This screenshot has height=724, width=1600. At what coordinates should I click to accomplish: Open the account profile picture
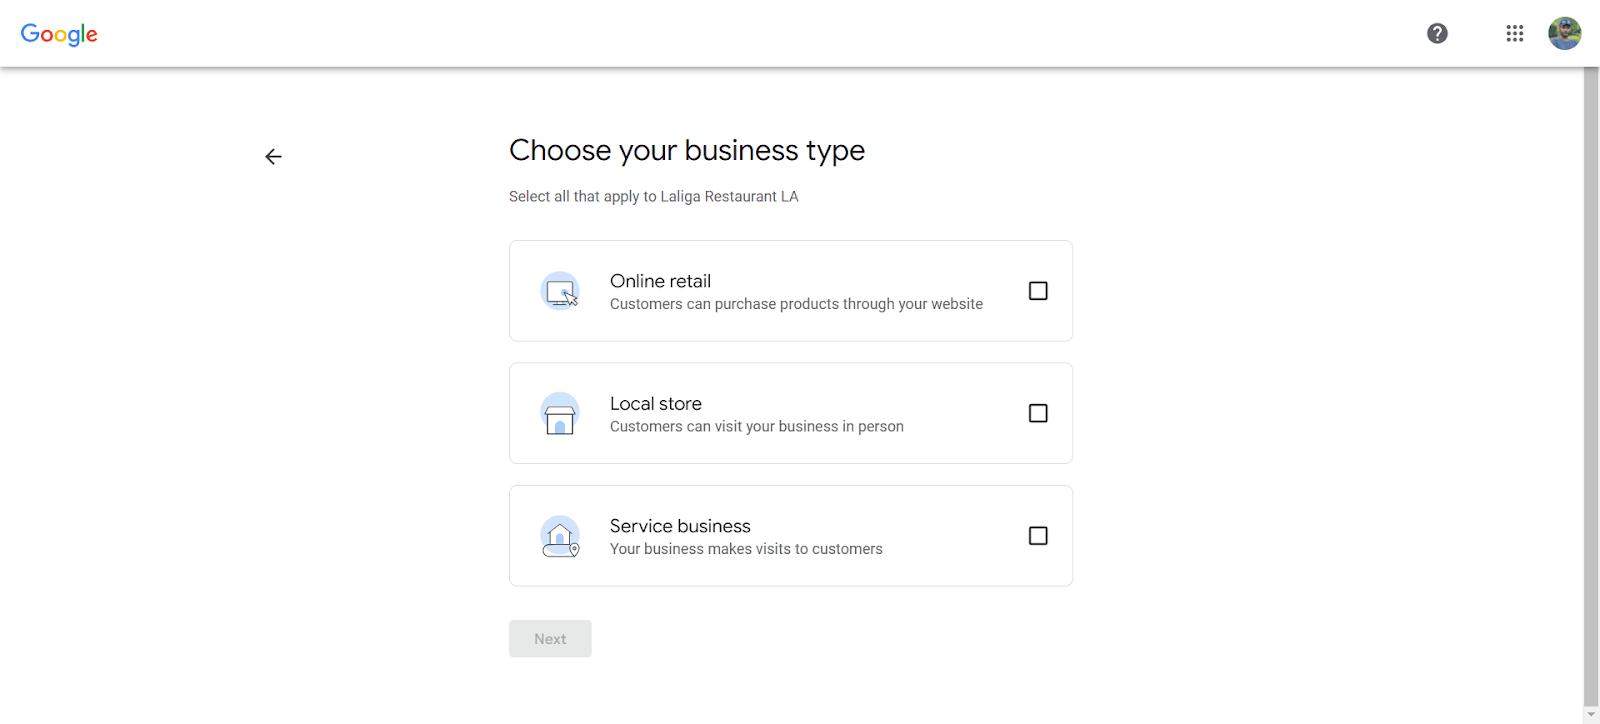click(1564, 34)
